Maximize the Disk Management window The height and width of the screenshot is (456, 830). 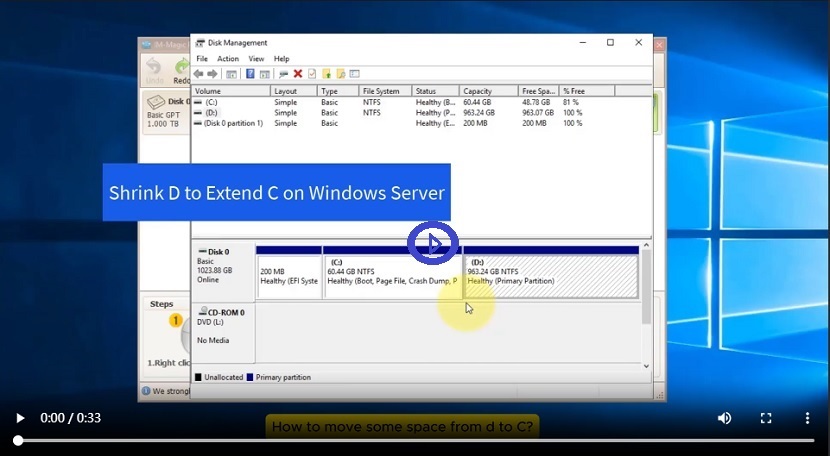pyautogui.click(x=610, y=43)
